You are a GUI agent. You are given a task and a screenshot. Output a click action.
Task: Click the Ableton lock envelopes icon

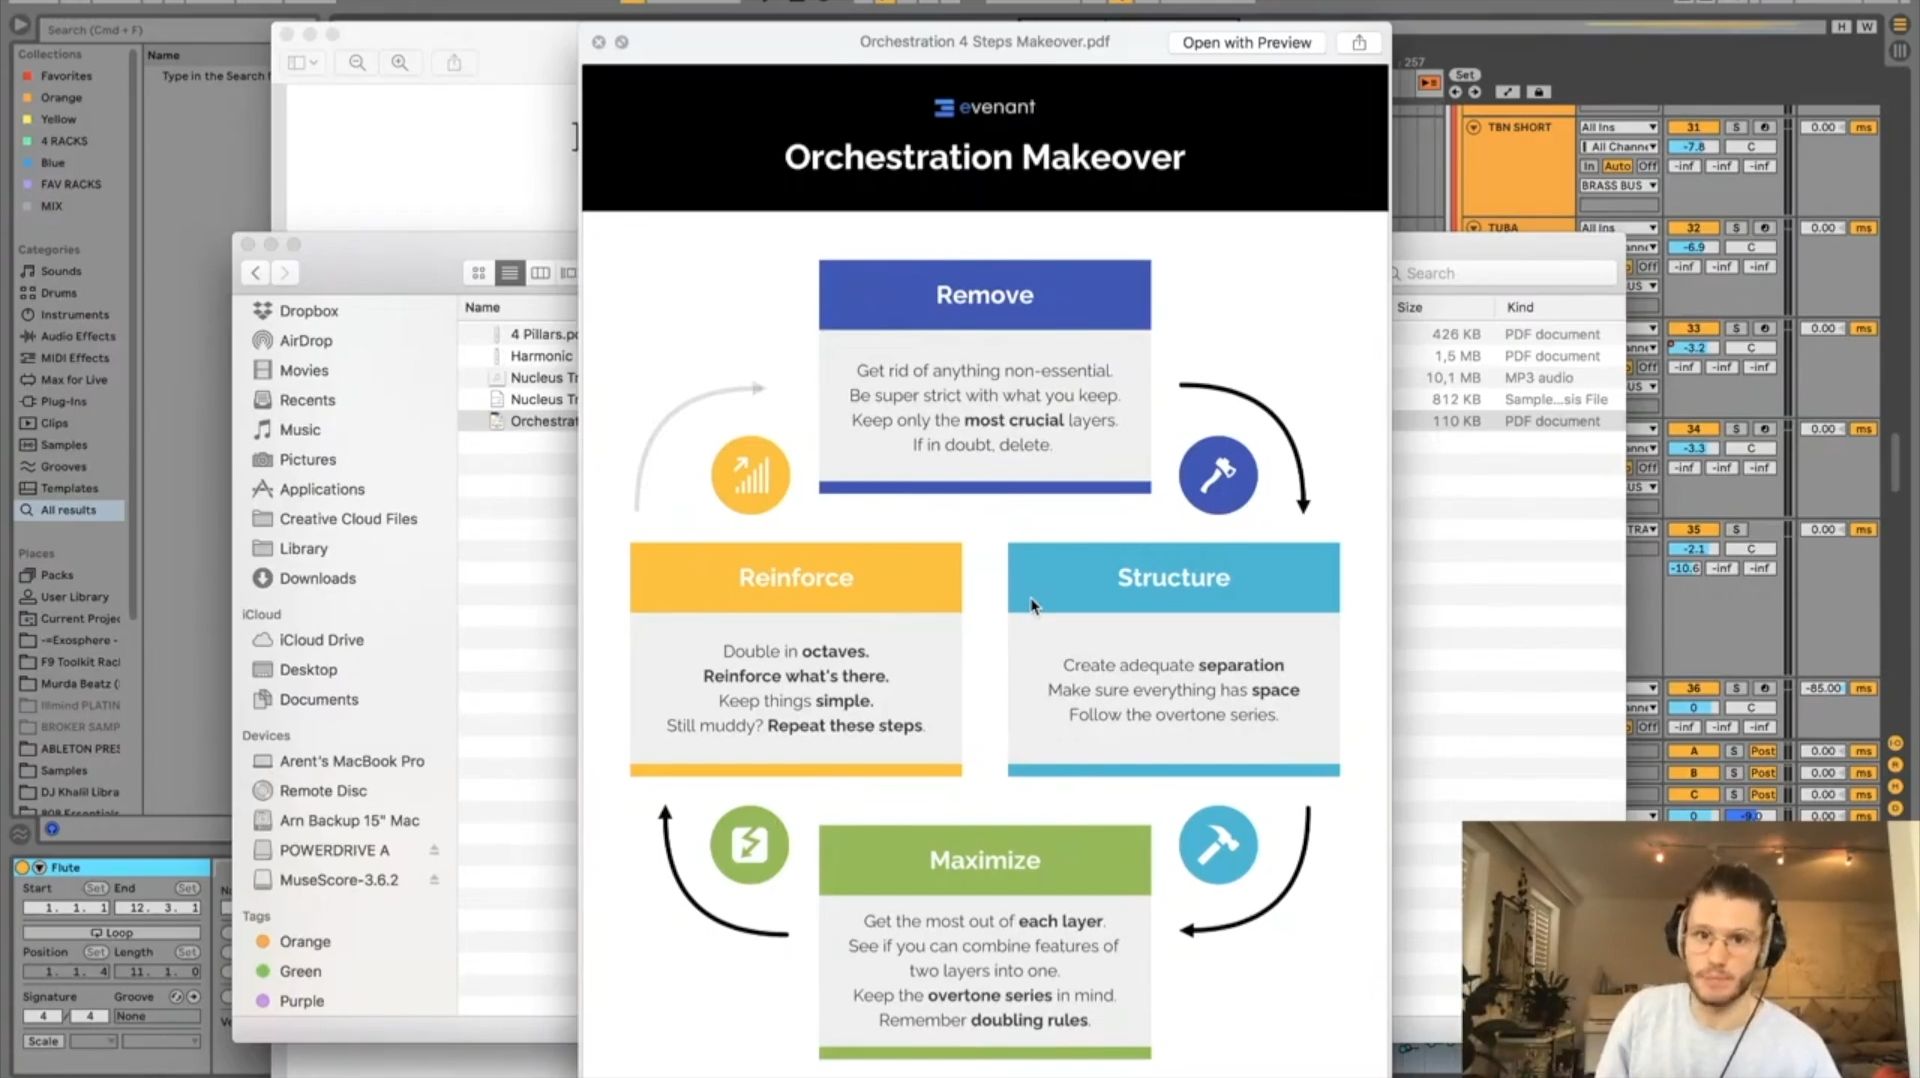1539,92
